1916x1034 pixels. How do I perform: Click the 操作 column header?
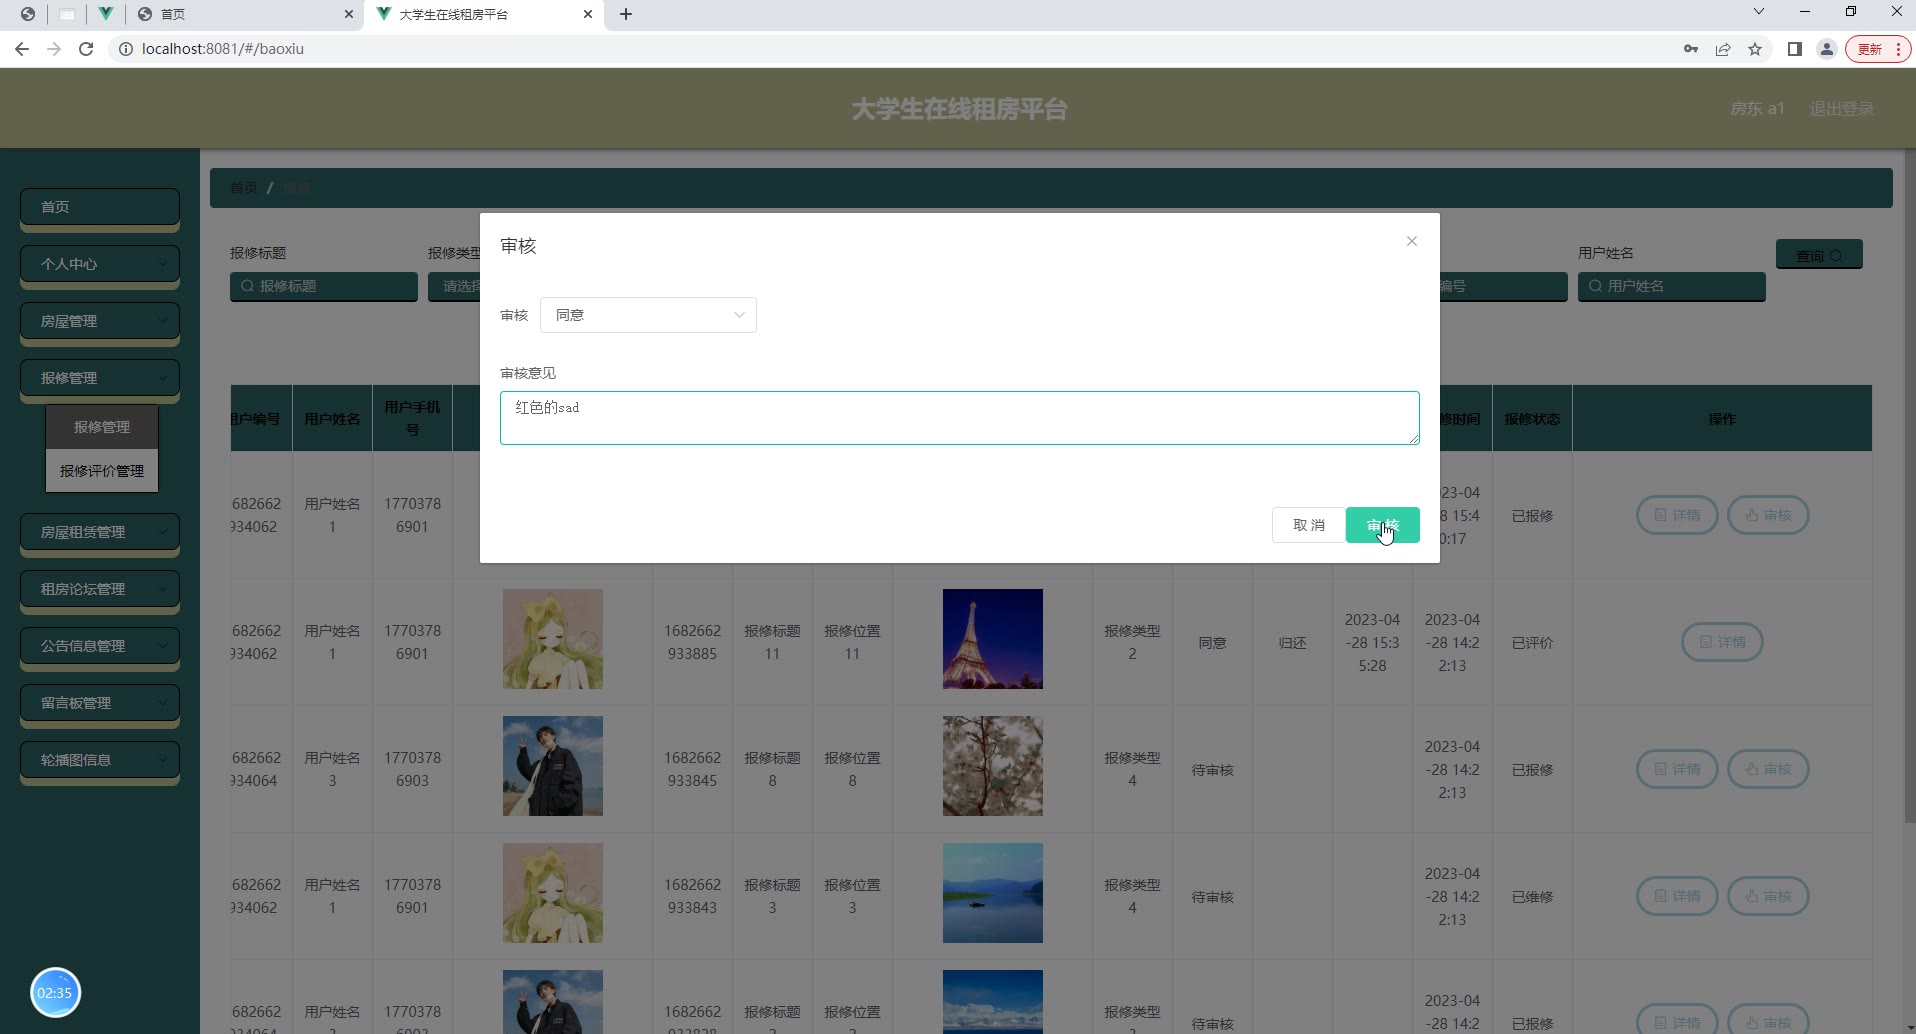tap(1722, 419)
